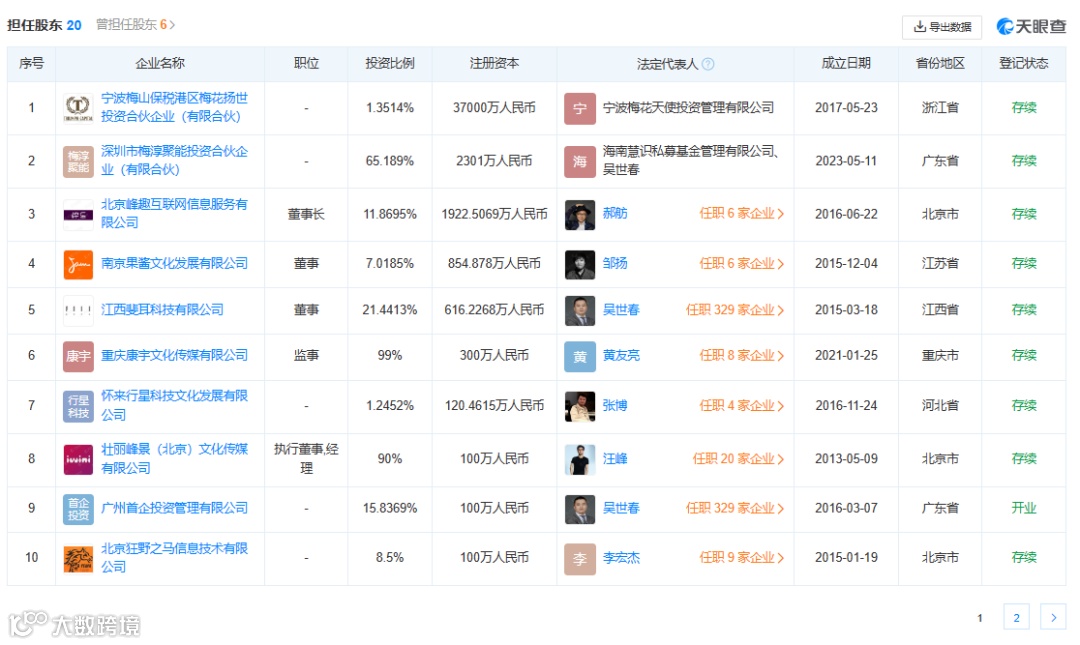Open 李宏杰 legal representative name

click(621, 557)
